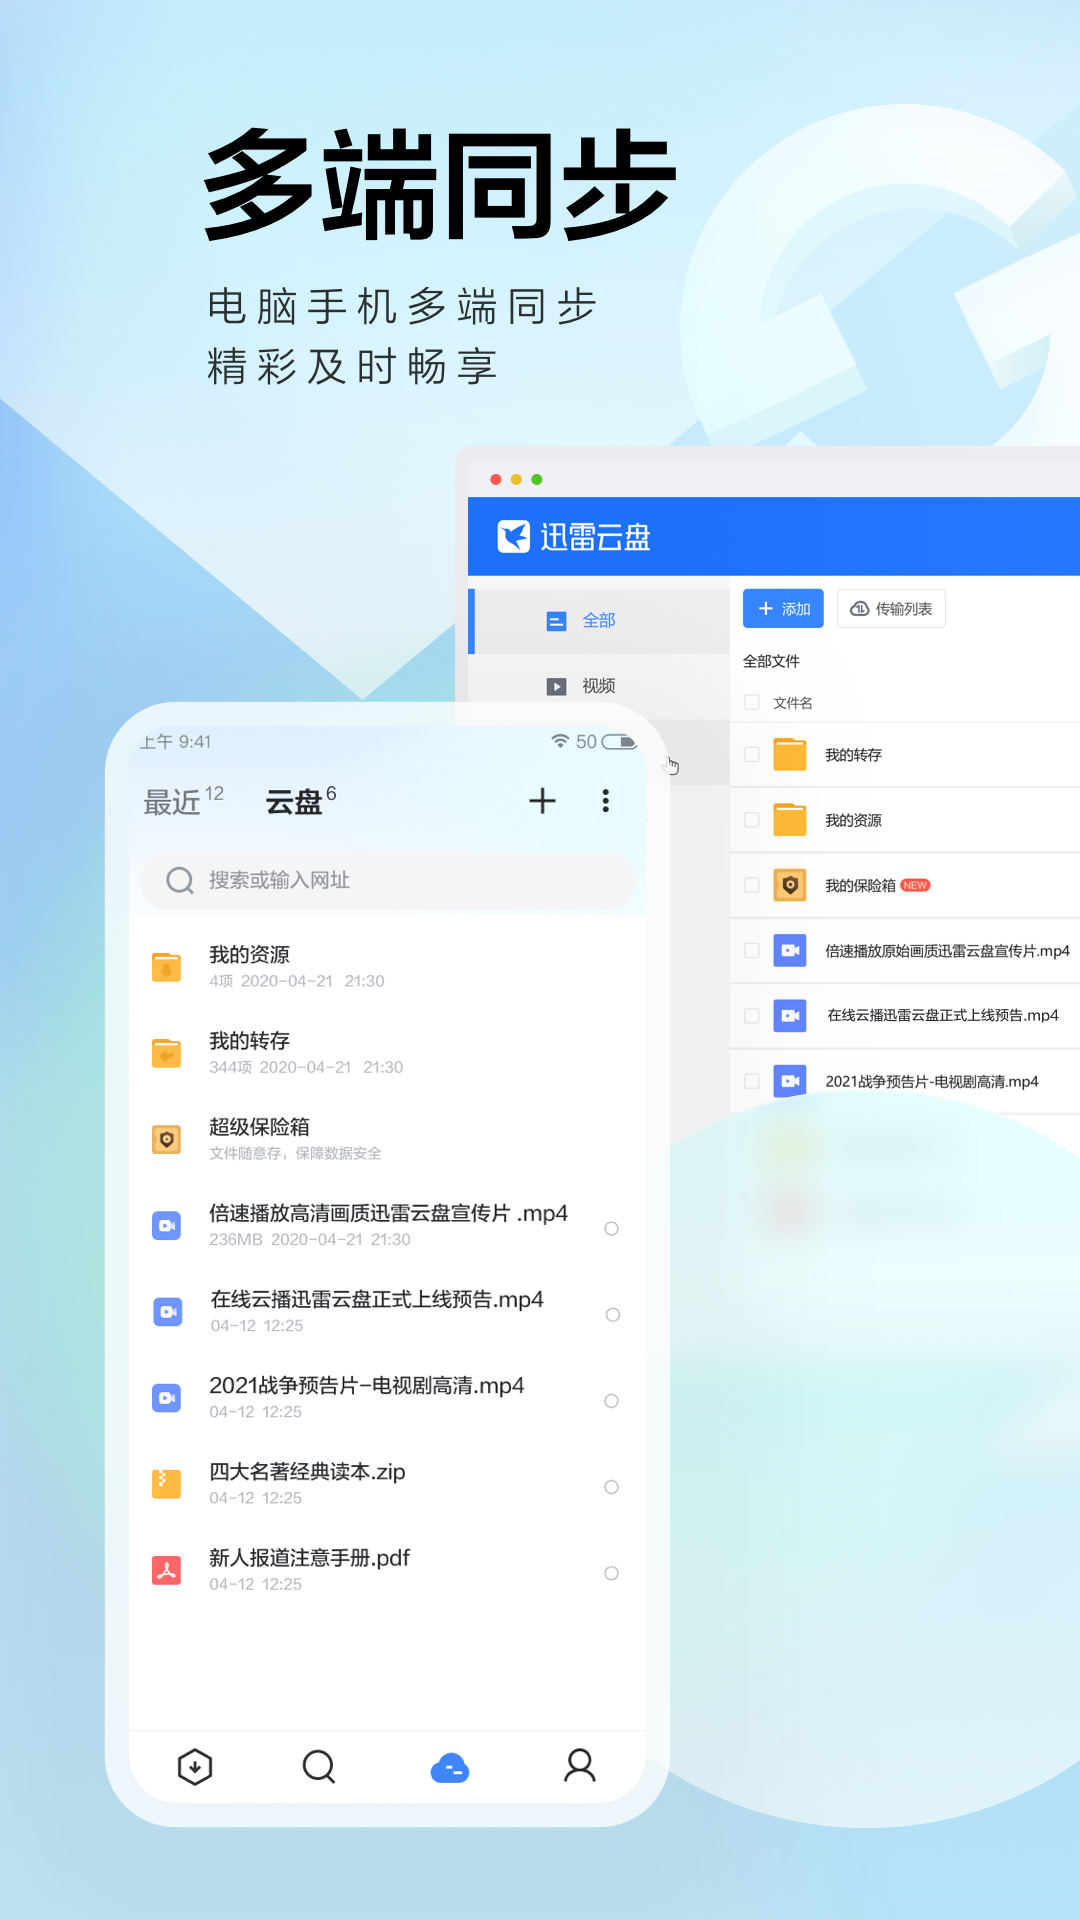Click the 迅雷云盘 bird logo in desktop window
Image resolution: width=1080 pixels, height=1920 pixels.
click(514, 537)
